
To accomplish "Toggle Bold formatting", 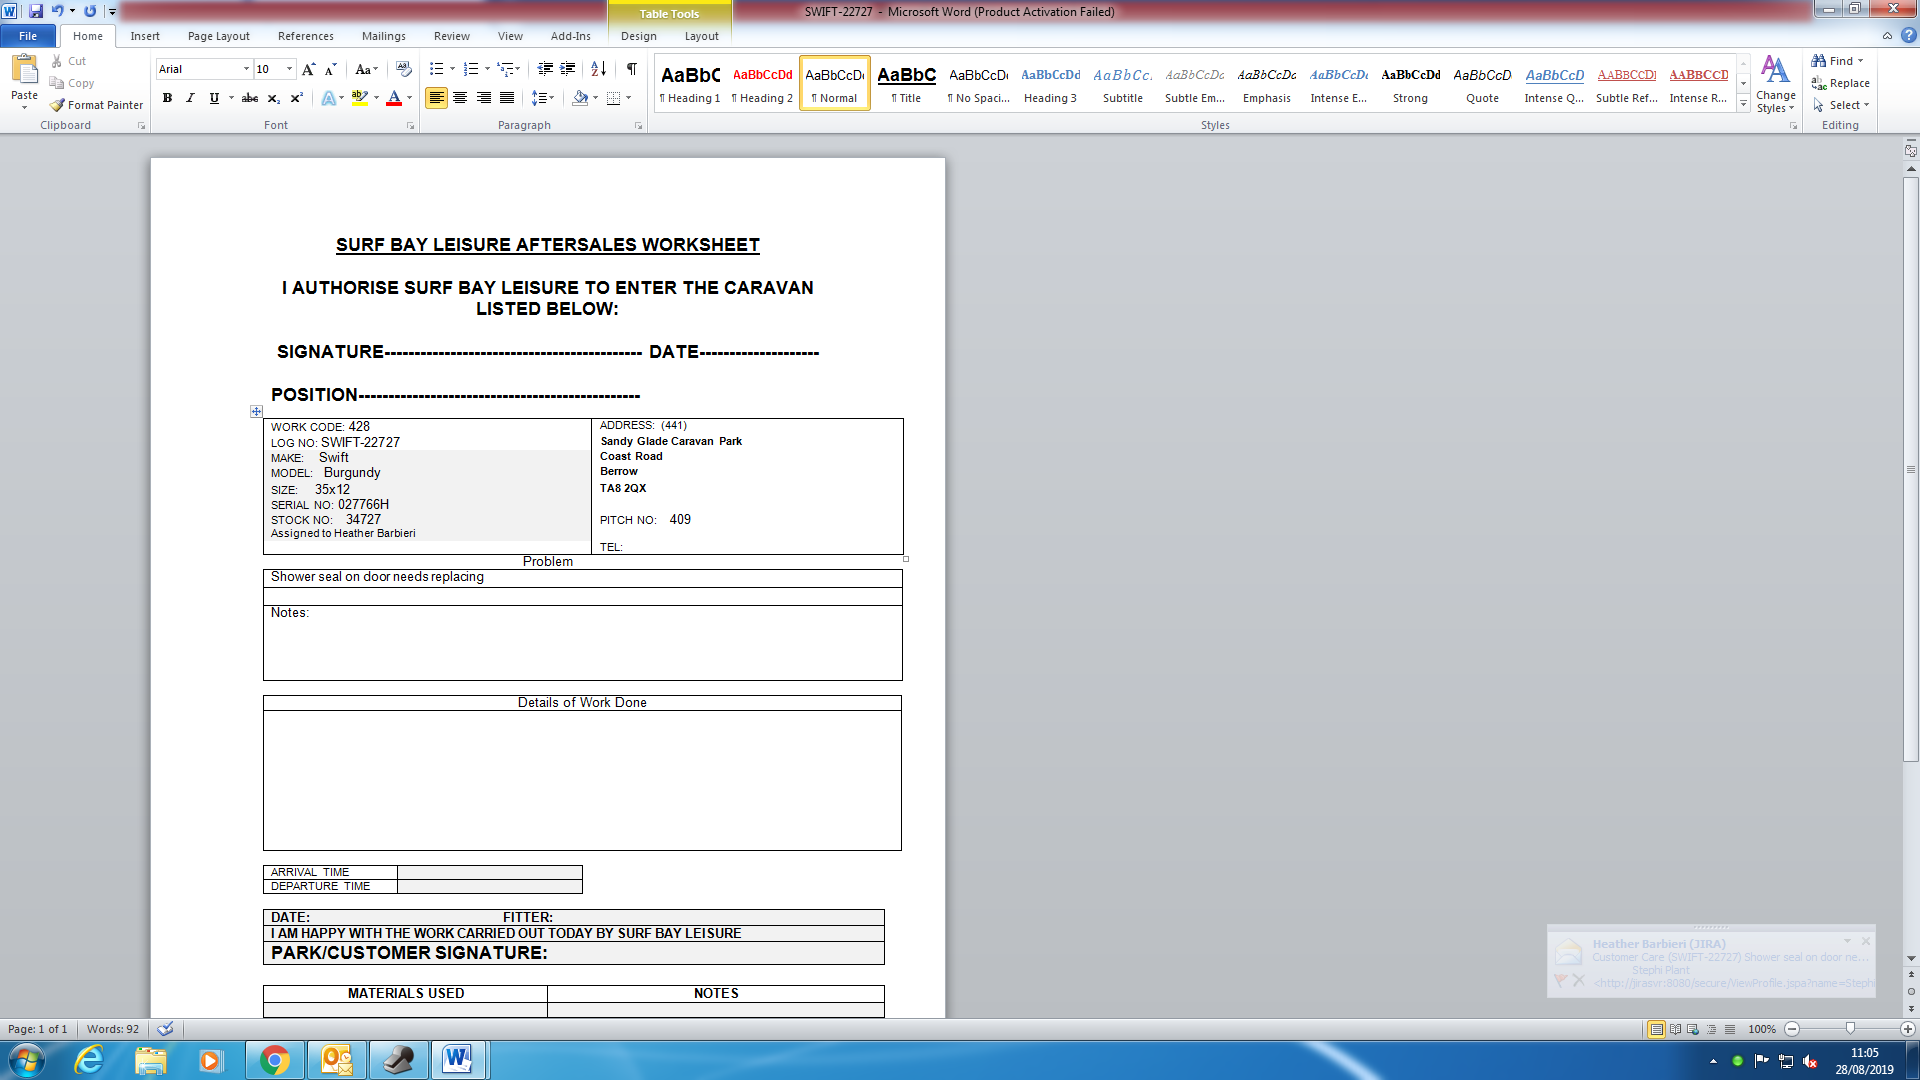I will coord(167,98).
